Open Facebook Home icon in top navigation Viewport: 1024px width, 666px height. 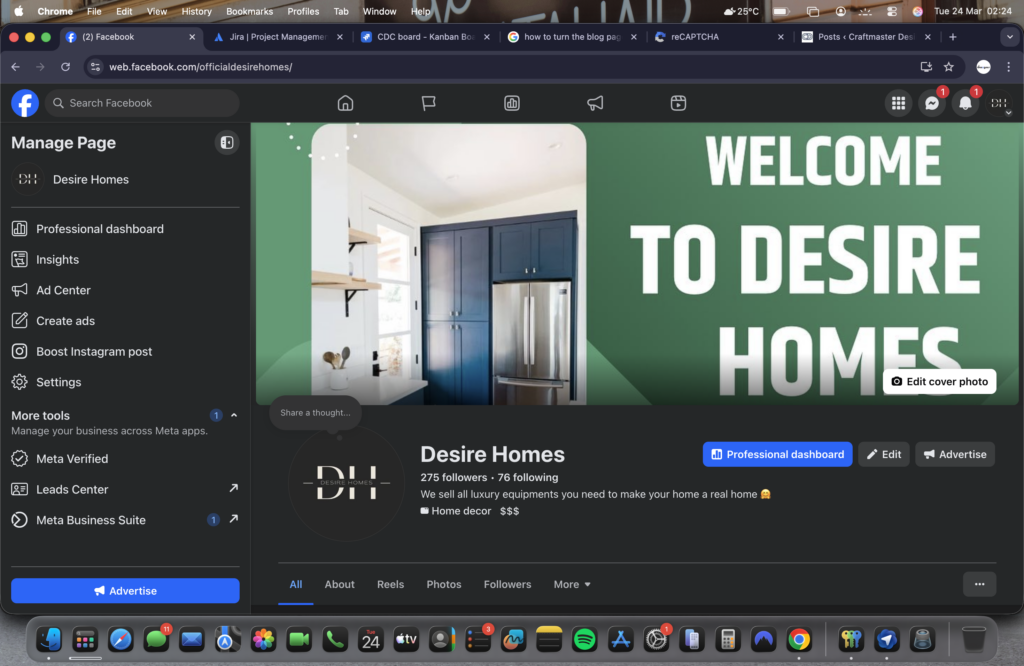tap(345, 103)
